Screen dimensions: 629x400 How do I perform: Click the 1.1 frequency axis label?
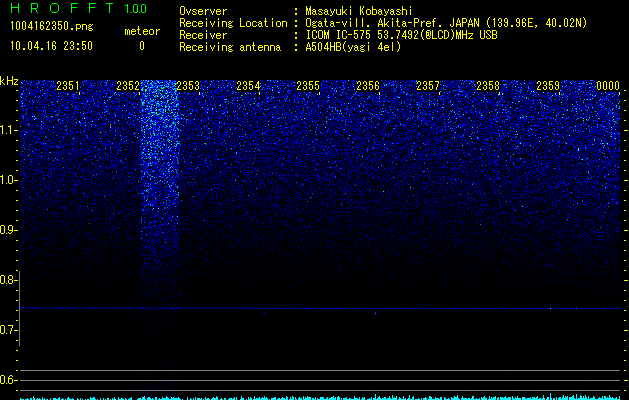(x=7, y=130)
